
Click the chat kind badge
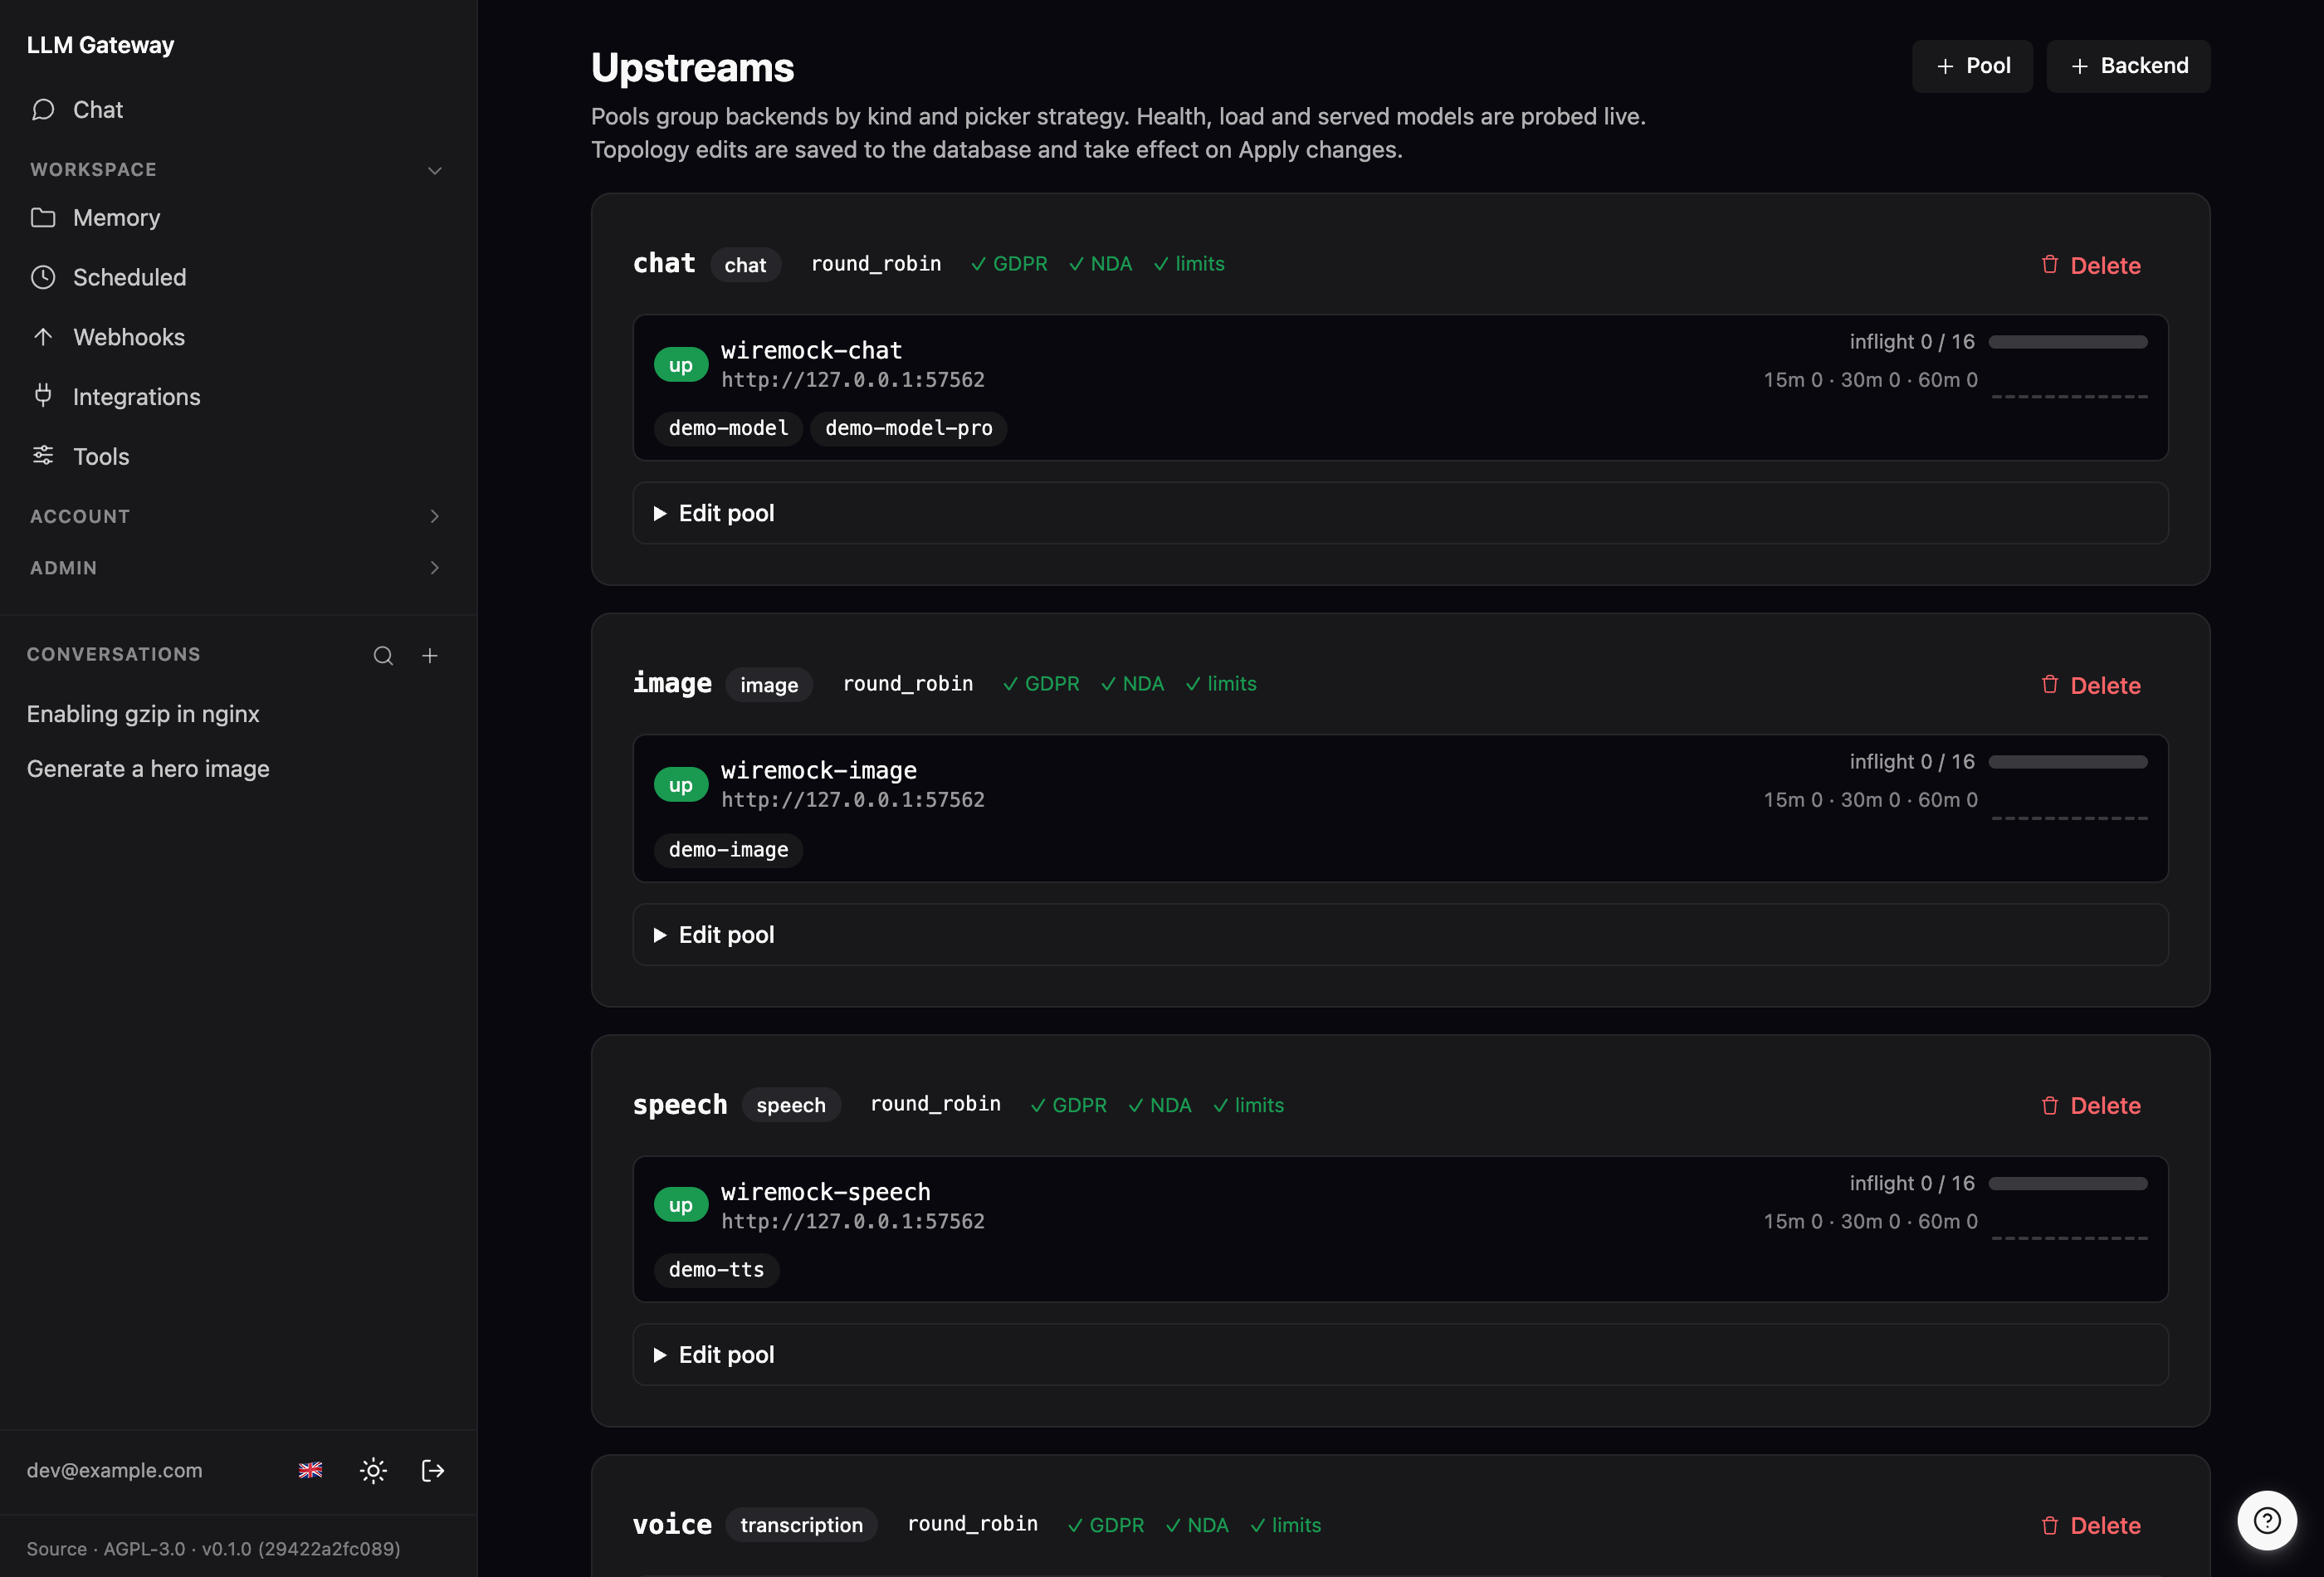click(x=745, y=265)
